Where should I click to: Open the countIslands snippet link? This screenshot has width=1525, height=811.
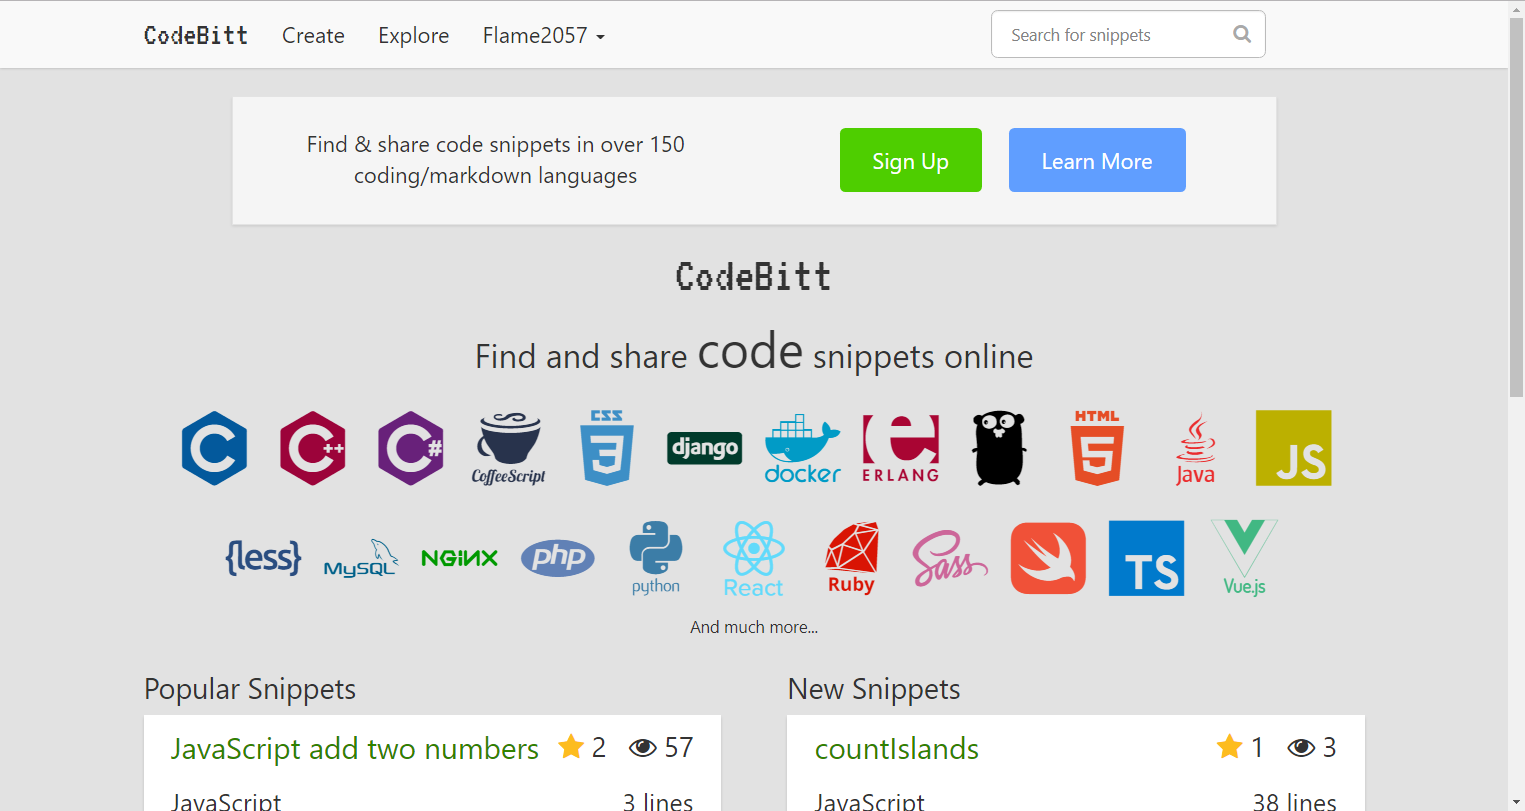(x=897, y=748)
